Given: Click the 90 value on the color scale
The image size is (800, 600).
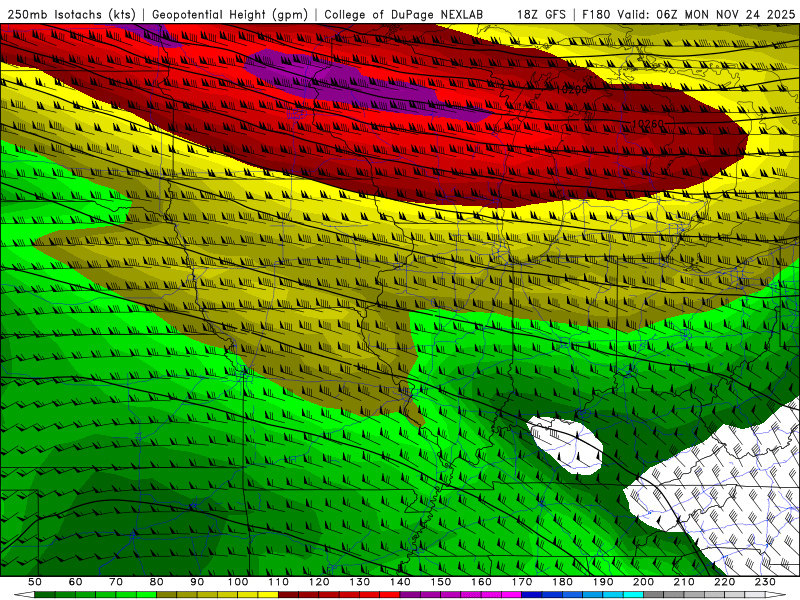Looking at the screenshot, I should coord(197,582).
